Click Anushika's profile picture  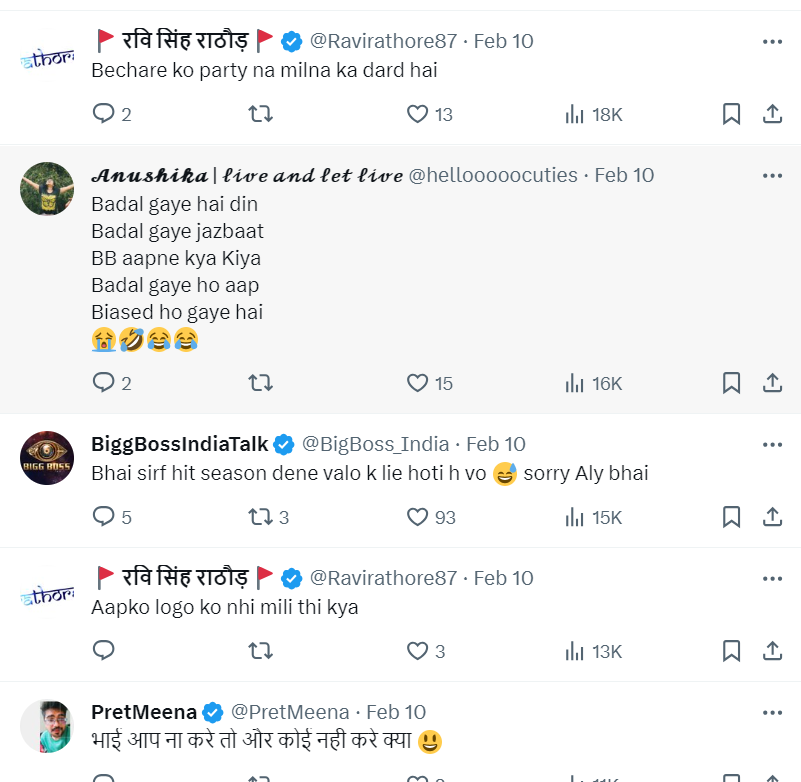coord(47,189)
